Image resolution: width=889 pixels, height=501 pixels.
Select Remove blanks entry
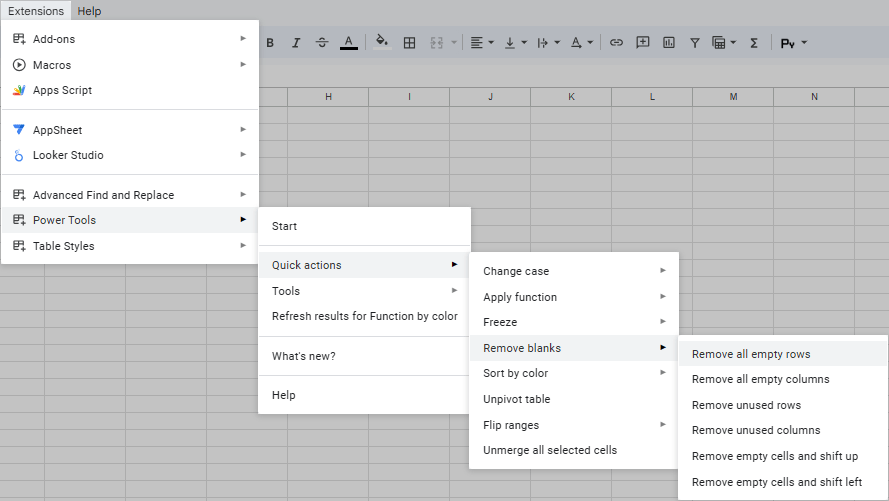coord(574,348)
